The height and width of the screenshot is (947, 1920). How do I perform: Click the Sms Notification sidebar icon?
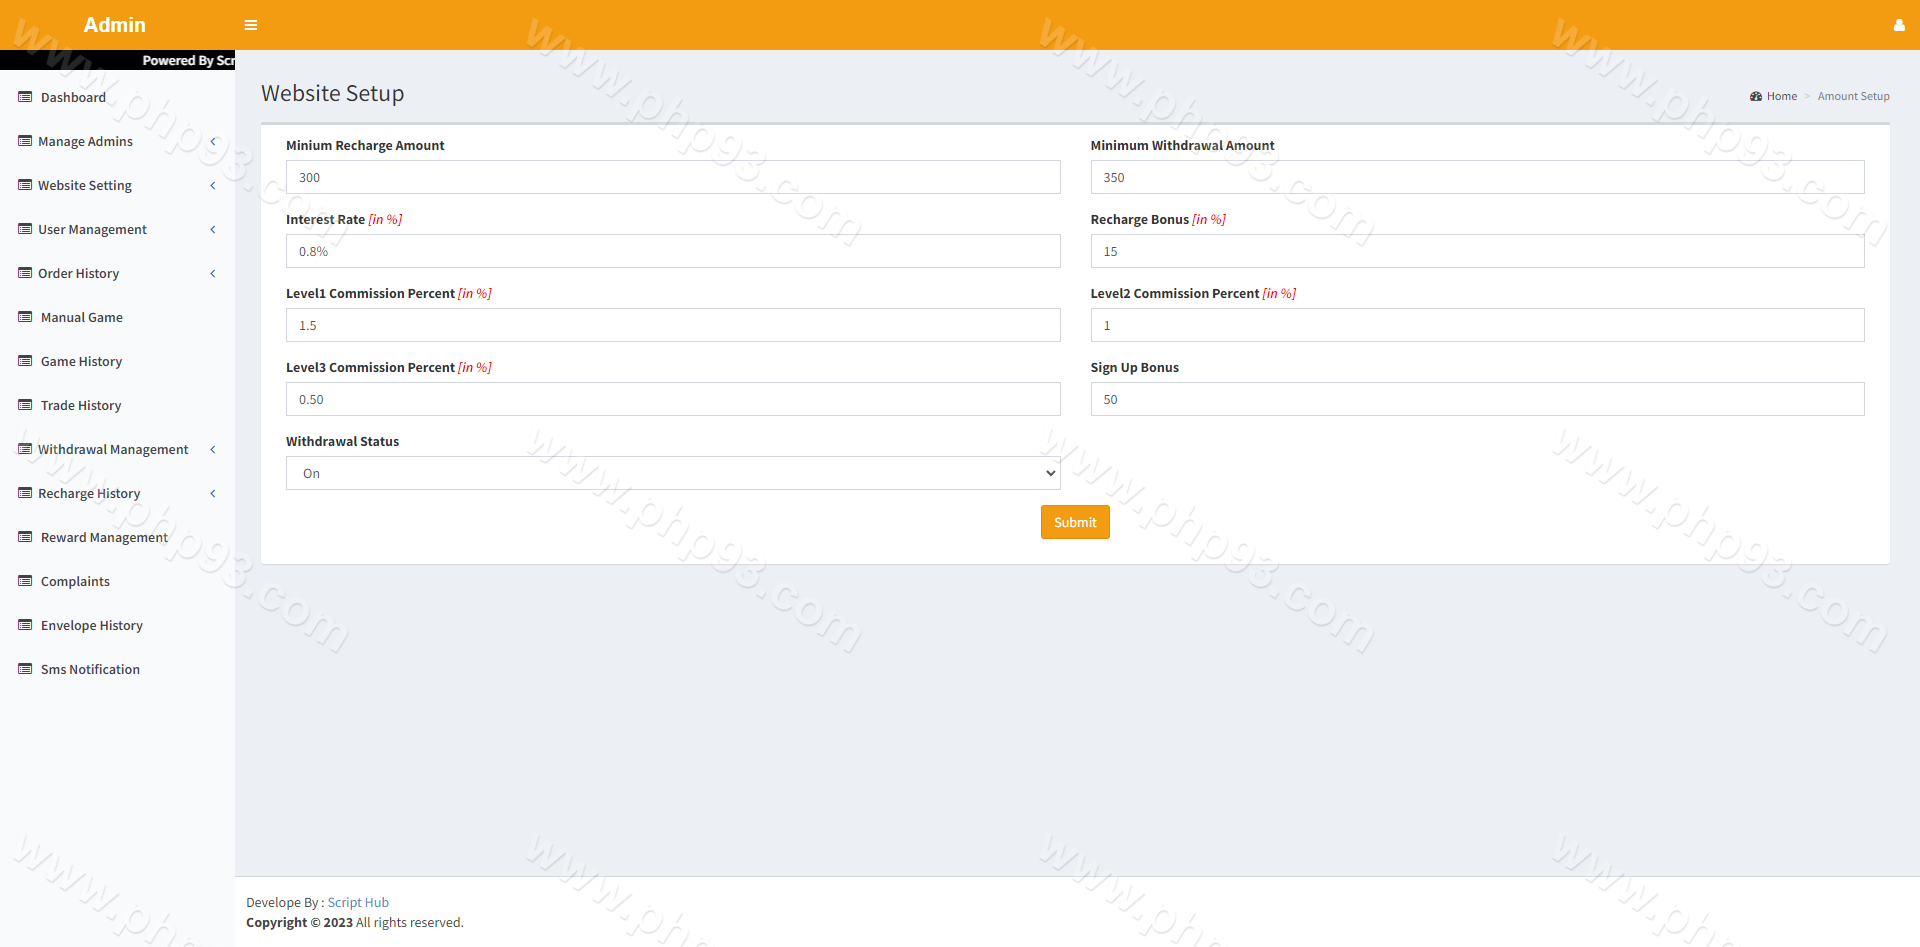(25, 669)
